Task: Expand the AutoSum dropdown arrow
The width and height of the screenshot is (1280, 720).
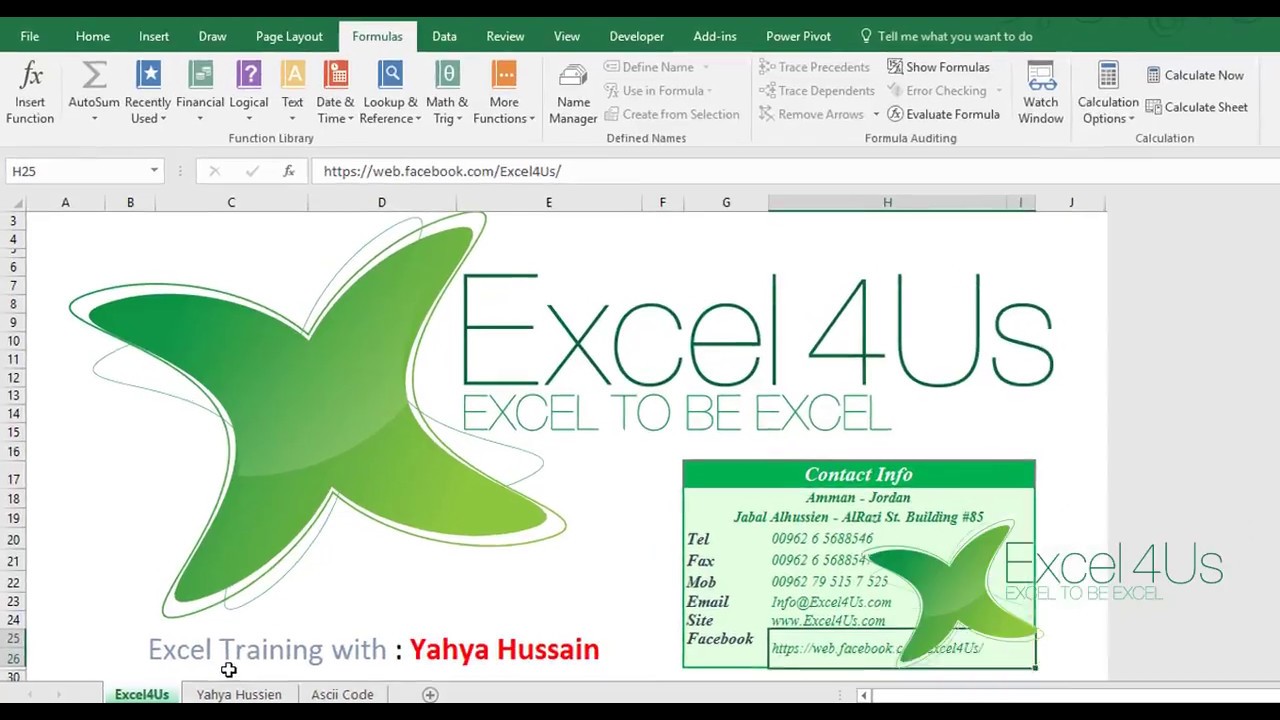Action: (94, 119)
